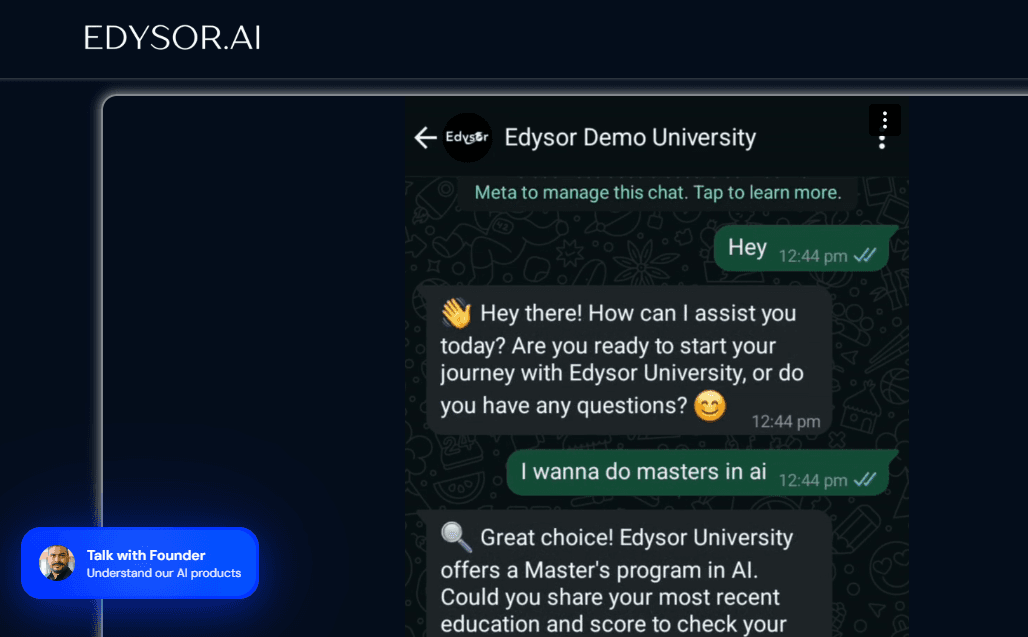Open the Talk with Founder chat widget

pyautogui.click(x=140, y=562)
